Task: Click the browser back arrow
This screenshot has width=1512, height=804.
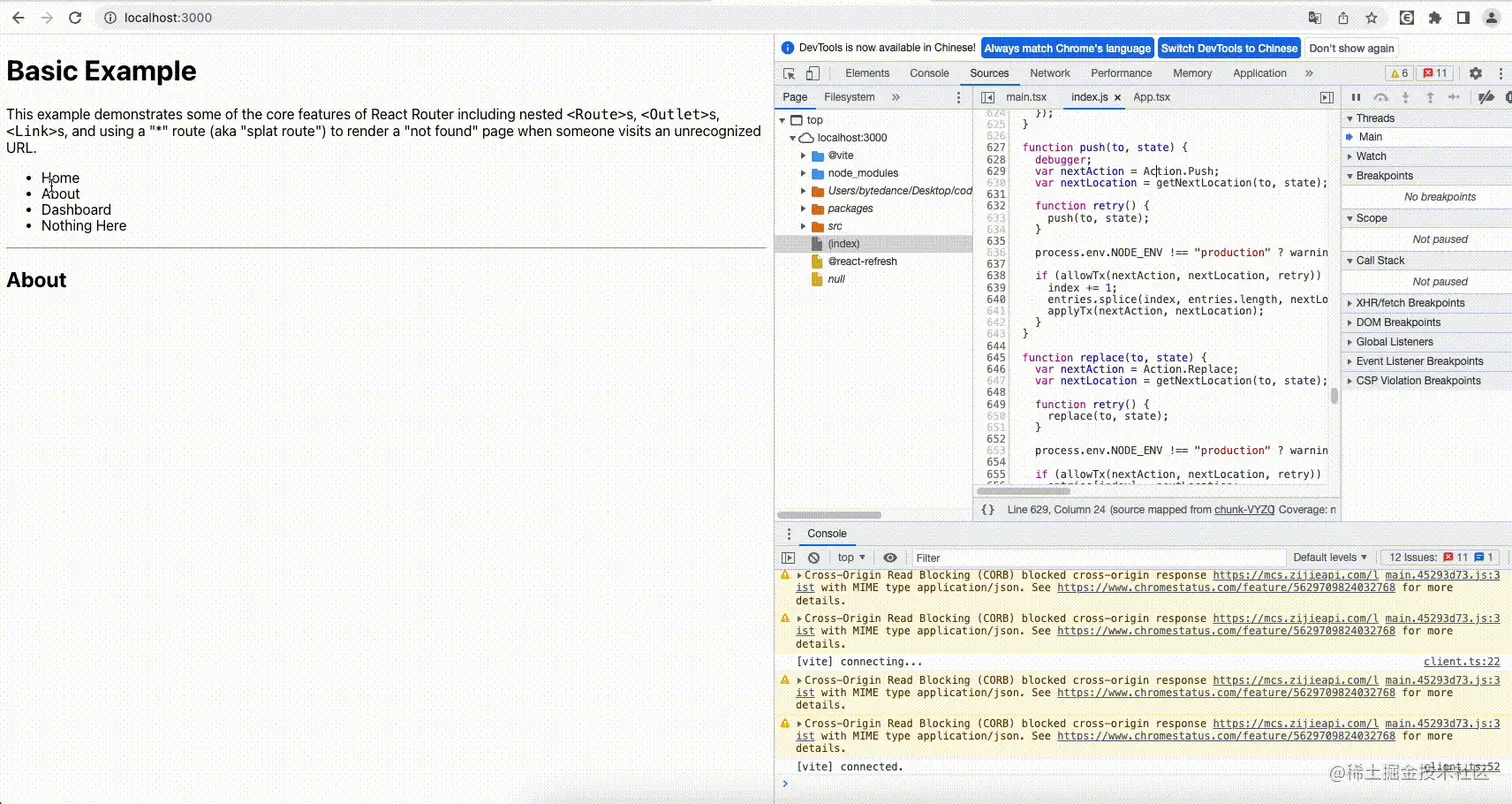Action: click(x=18, y=18)
